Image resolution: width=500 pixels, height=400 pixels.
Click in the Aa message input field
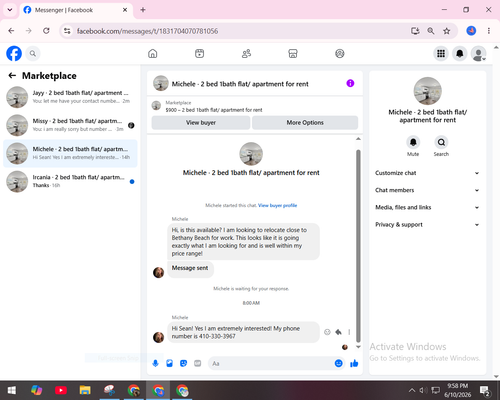272,363
